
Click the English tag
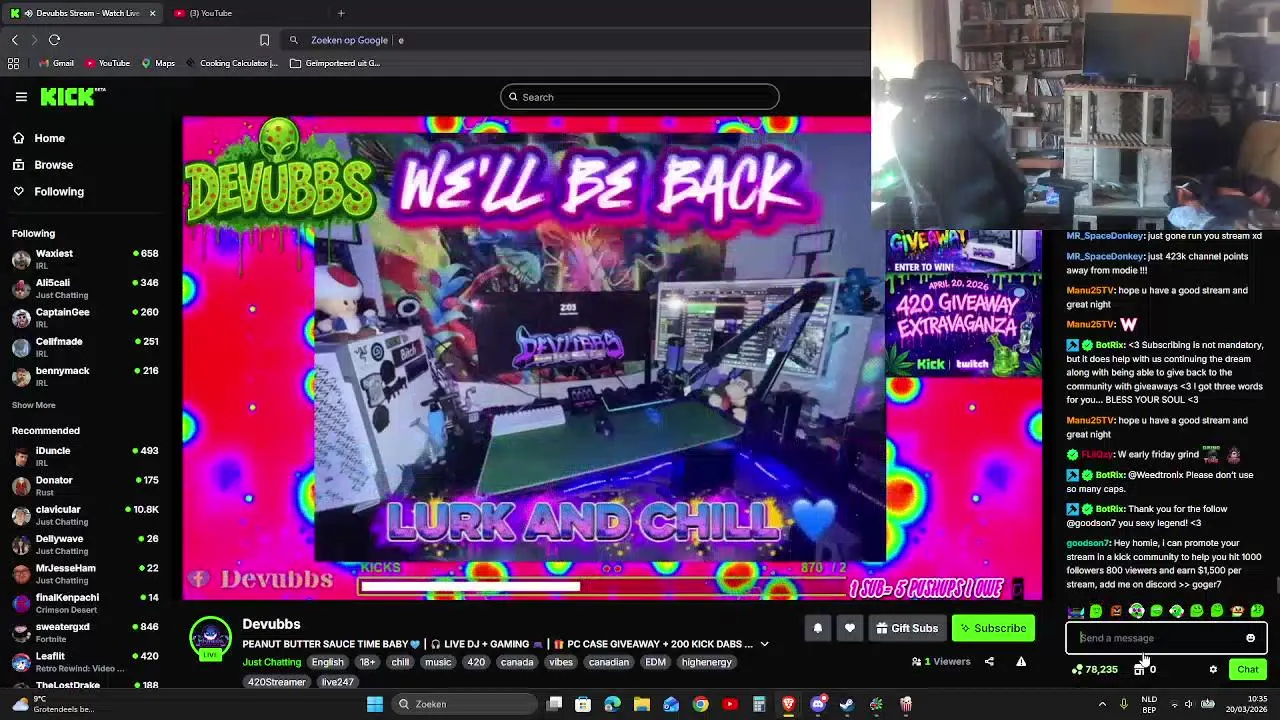tap(327, 662)
